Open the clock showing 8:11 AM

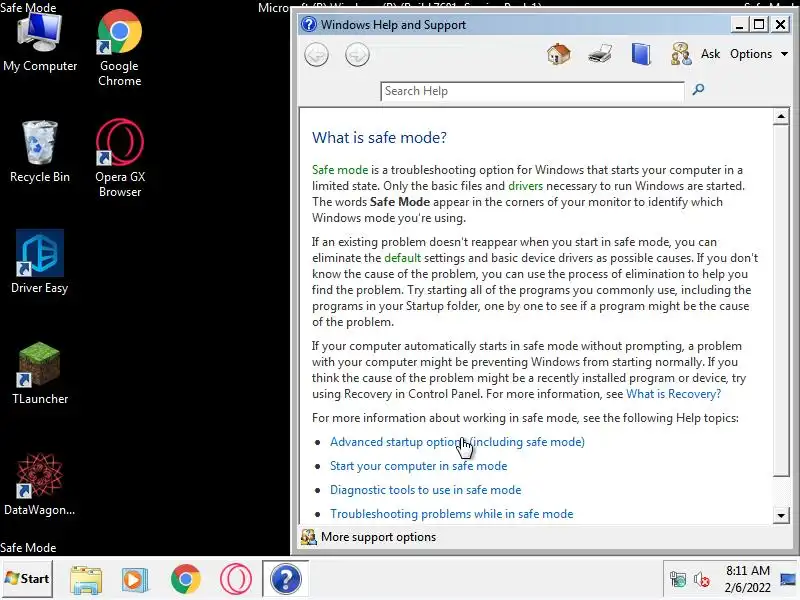747,579
